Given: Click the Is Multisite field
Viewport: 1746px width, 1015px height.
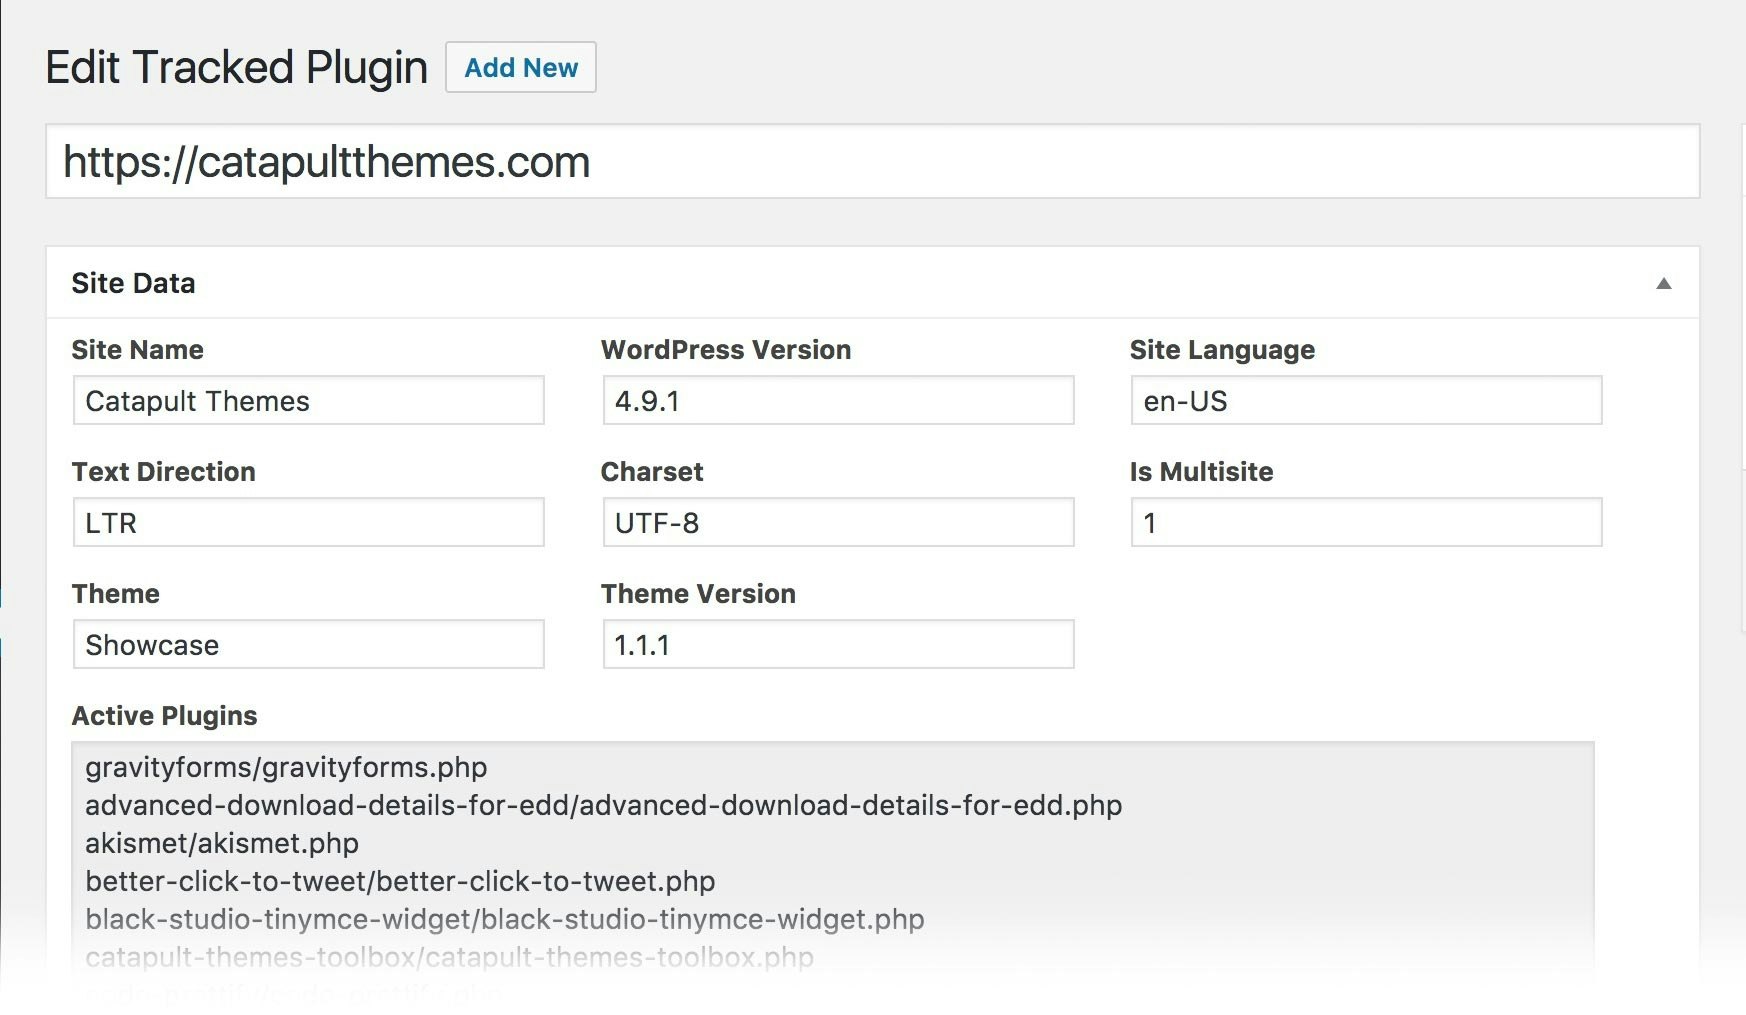Looking at the screenshot, I should tap(1366, 522).
